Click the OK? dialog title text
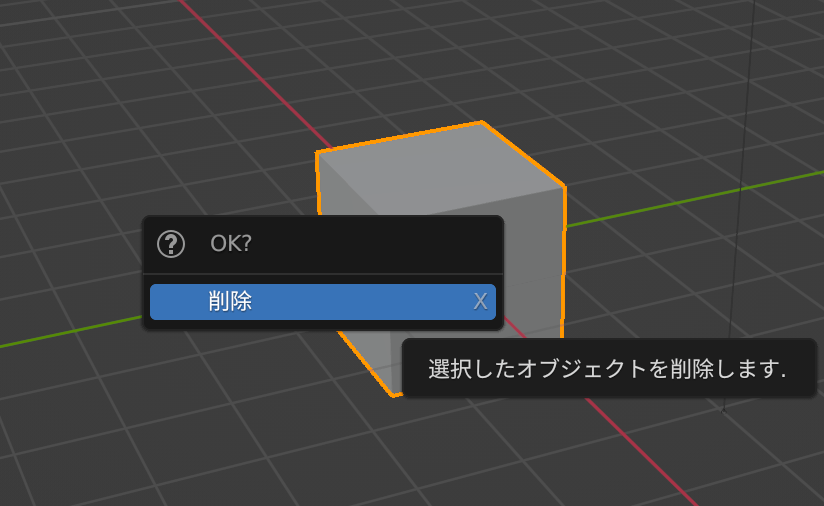This screenshot has height=506, width=824. click(x=231, y=243)
